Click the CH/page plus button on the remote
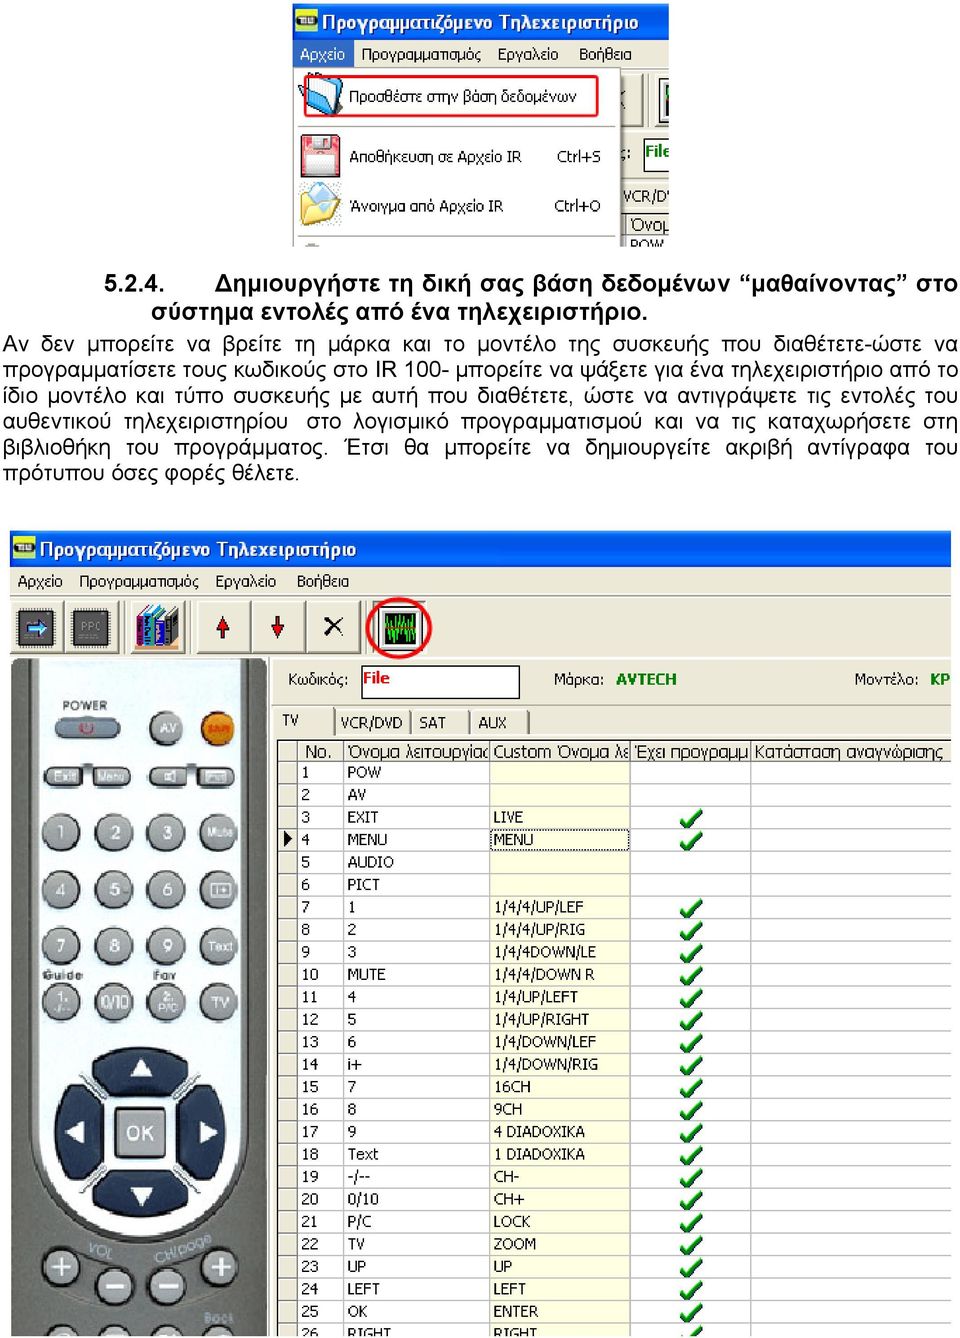This screenshot has height=1338, width=960. [219, 1268]
